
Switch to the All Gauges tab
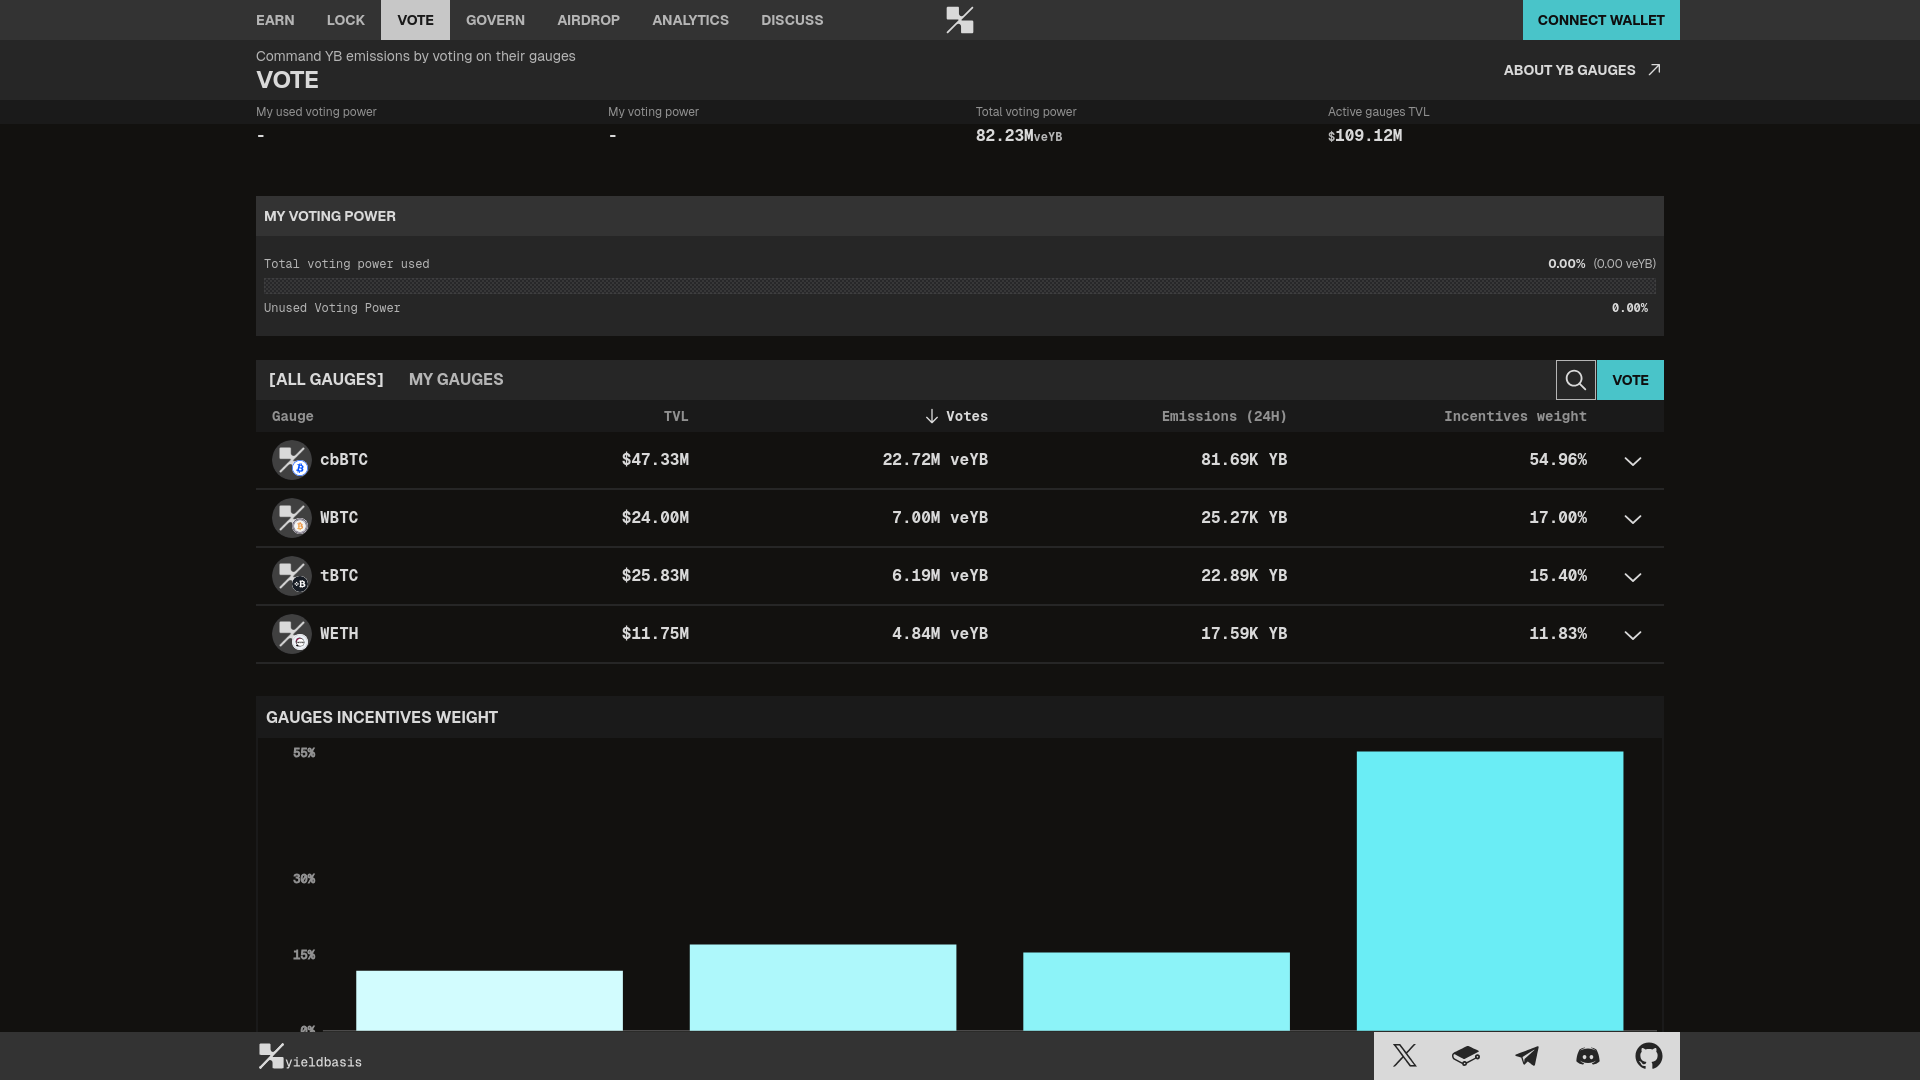(x=326, y=379)
